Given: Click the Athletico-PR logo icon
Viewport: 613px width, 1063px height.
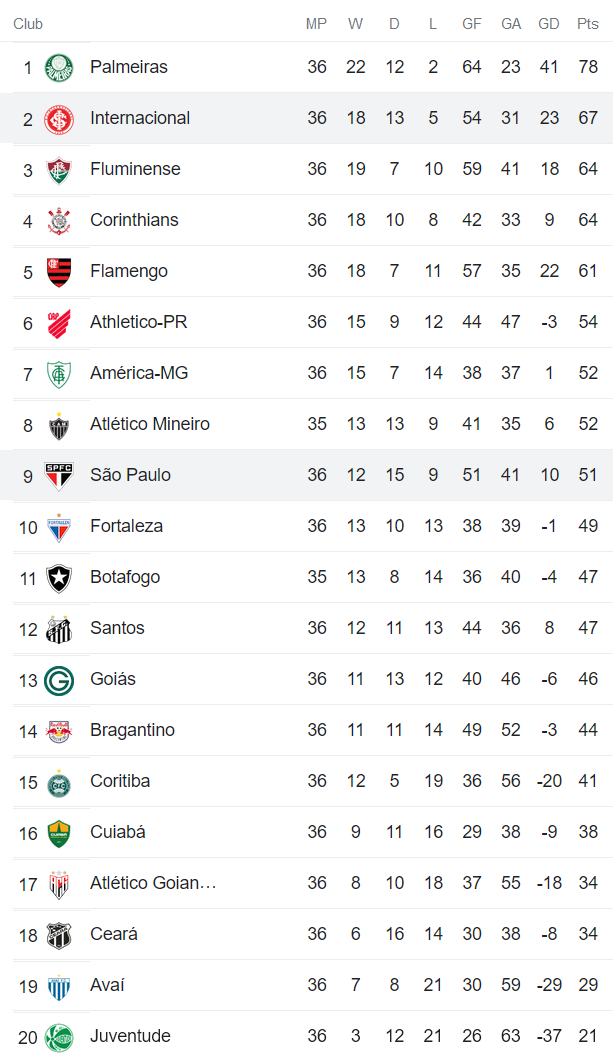Looking at the screenshot, I should [x=59, y=323].
